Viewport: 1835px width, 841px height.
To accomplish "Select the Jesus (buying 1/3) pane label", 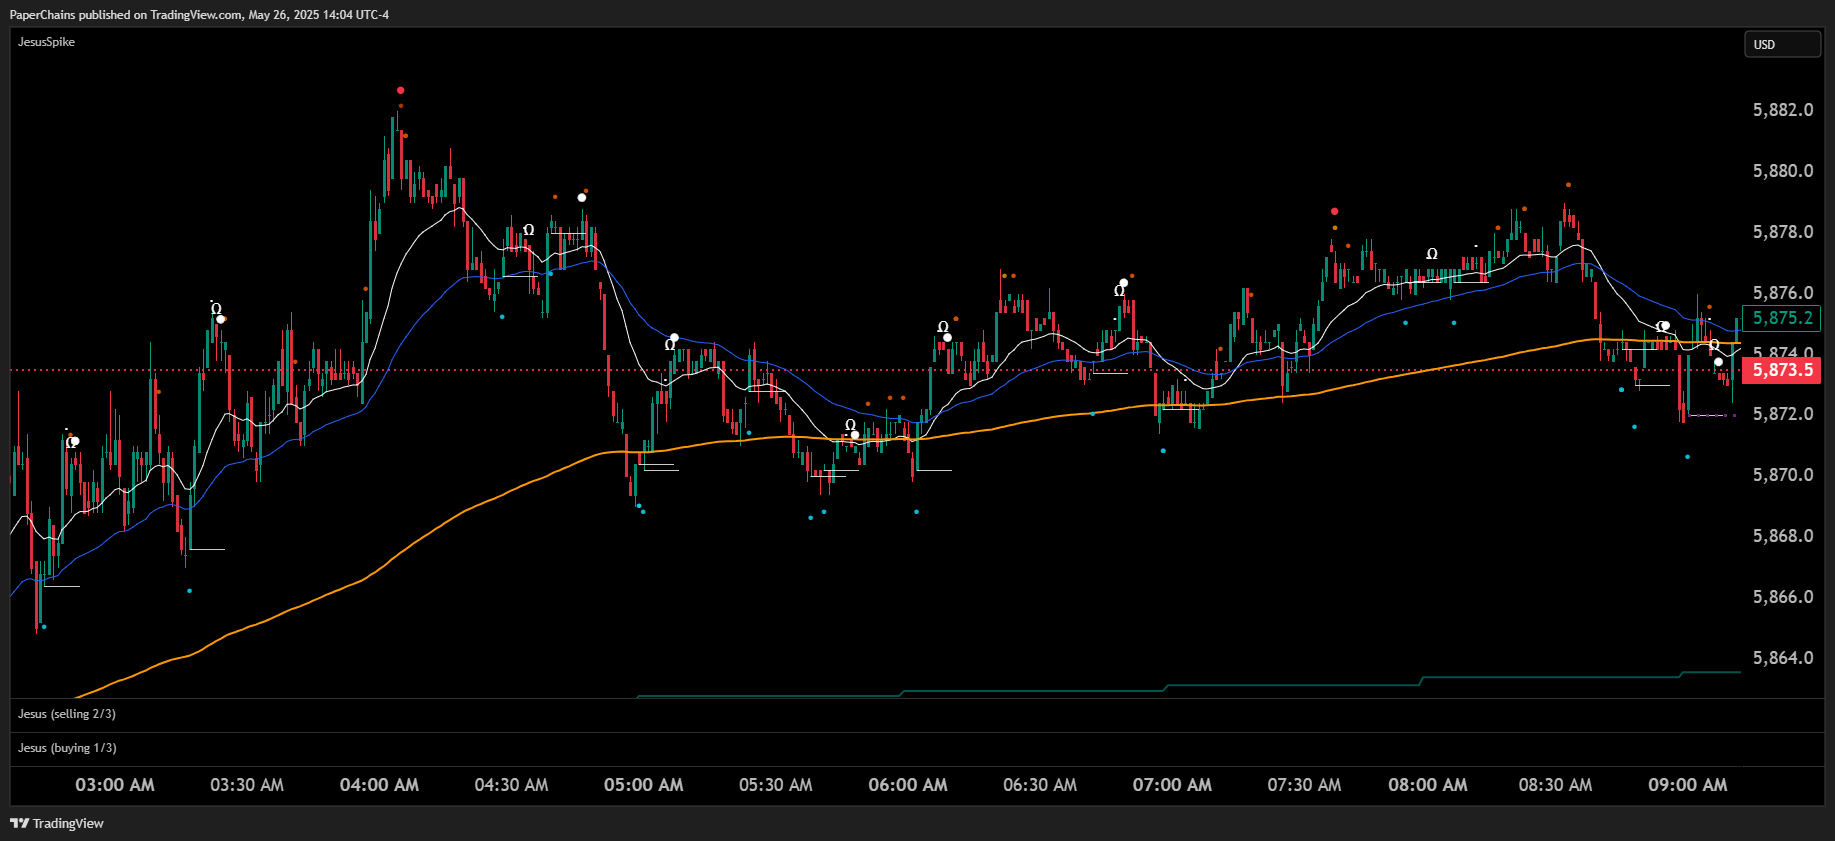I will 67,748.
